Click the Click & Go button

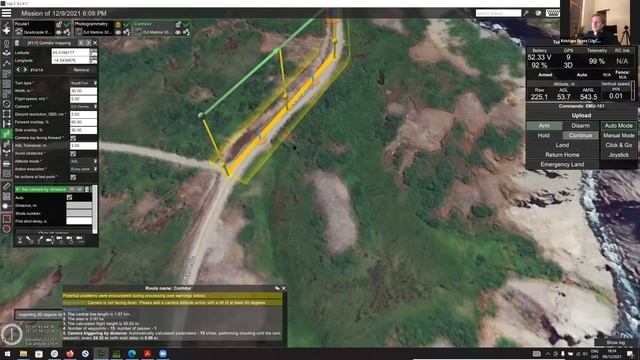[x=618, y=145]
